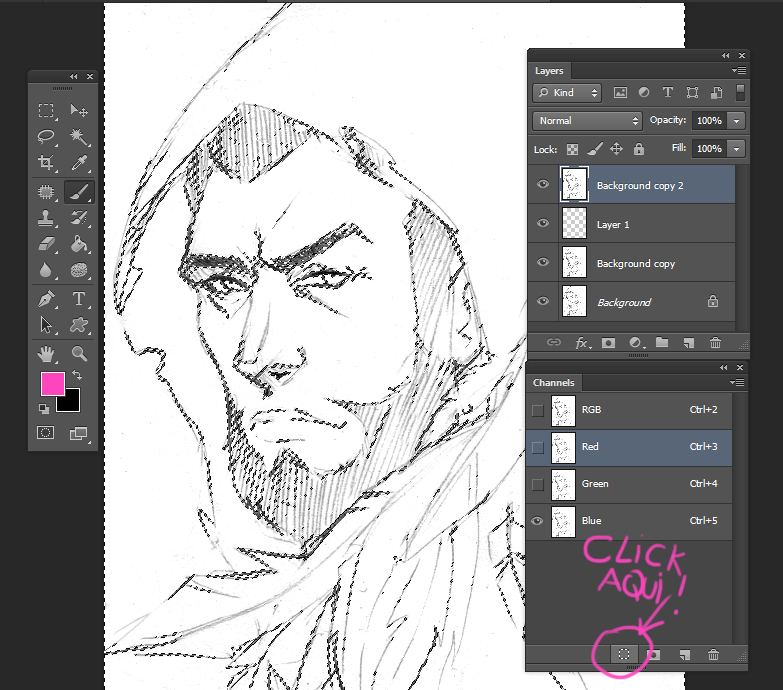Click the pink foreground color swatch
The image size is (783, 690).
point(52,383)
